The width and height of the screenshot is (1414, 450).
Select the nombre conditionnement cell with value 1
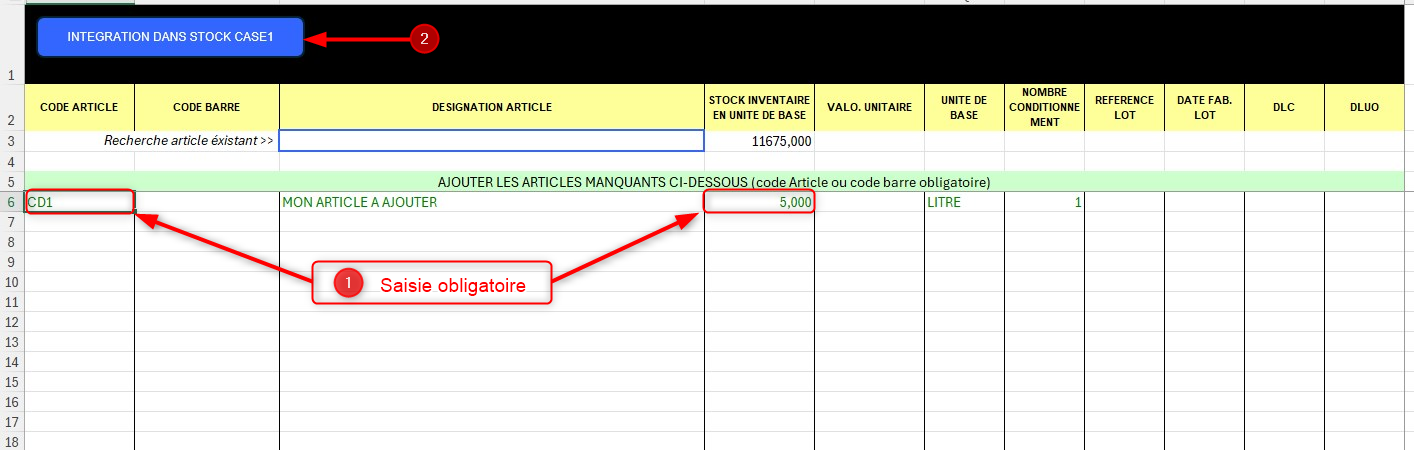click(1044, 202)
